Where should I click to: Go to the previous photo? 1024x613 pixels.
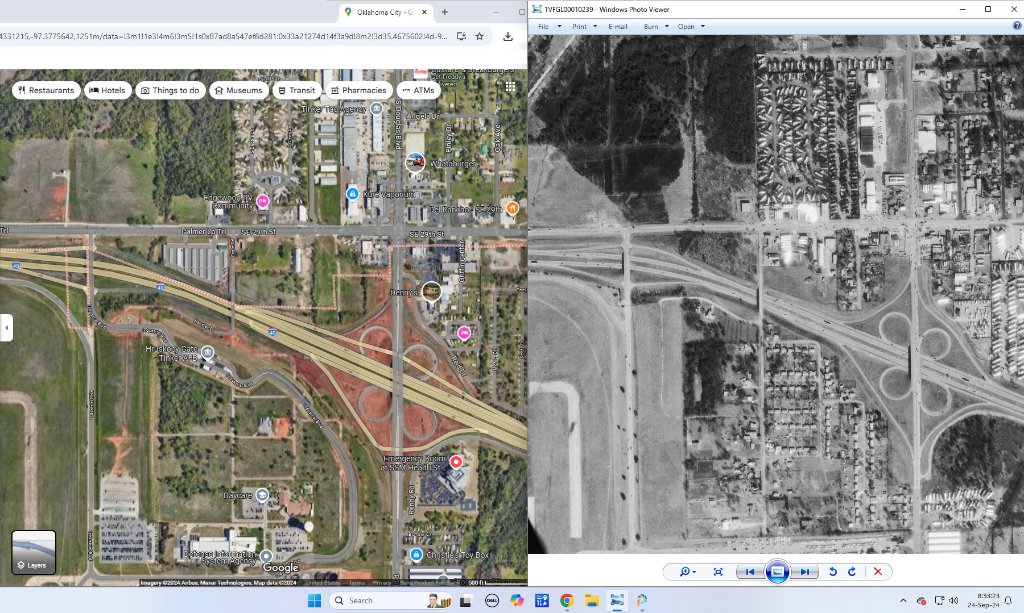coord(748,571)
